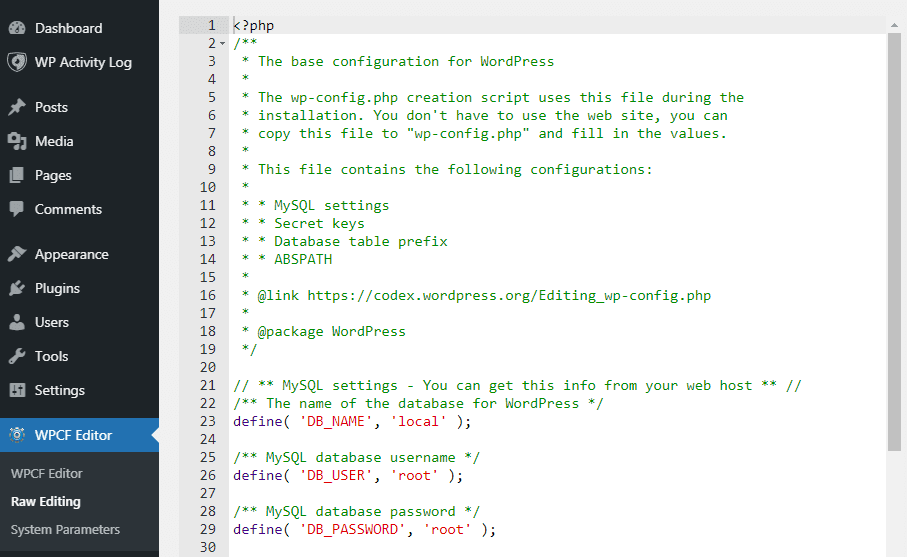Select the Raw Editing submenu link
907x557 pixels.
[46, 501]
